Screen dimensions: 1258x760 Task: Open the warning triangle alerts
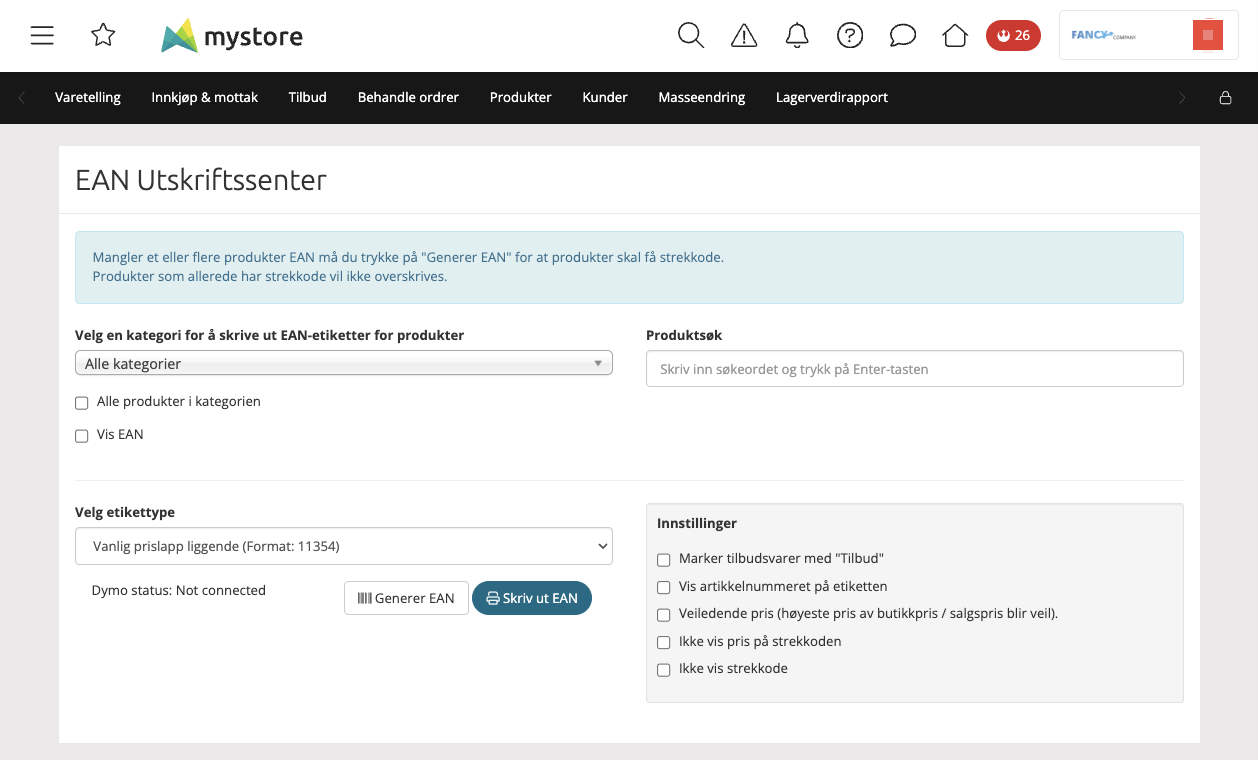tap(744, 36)
